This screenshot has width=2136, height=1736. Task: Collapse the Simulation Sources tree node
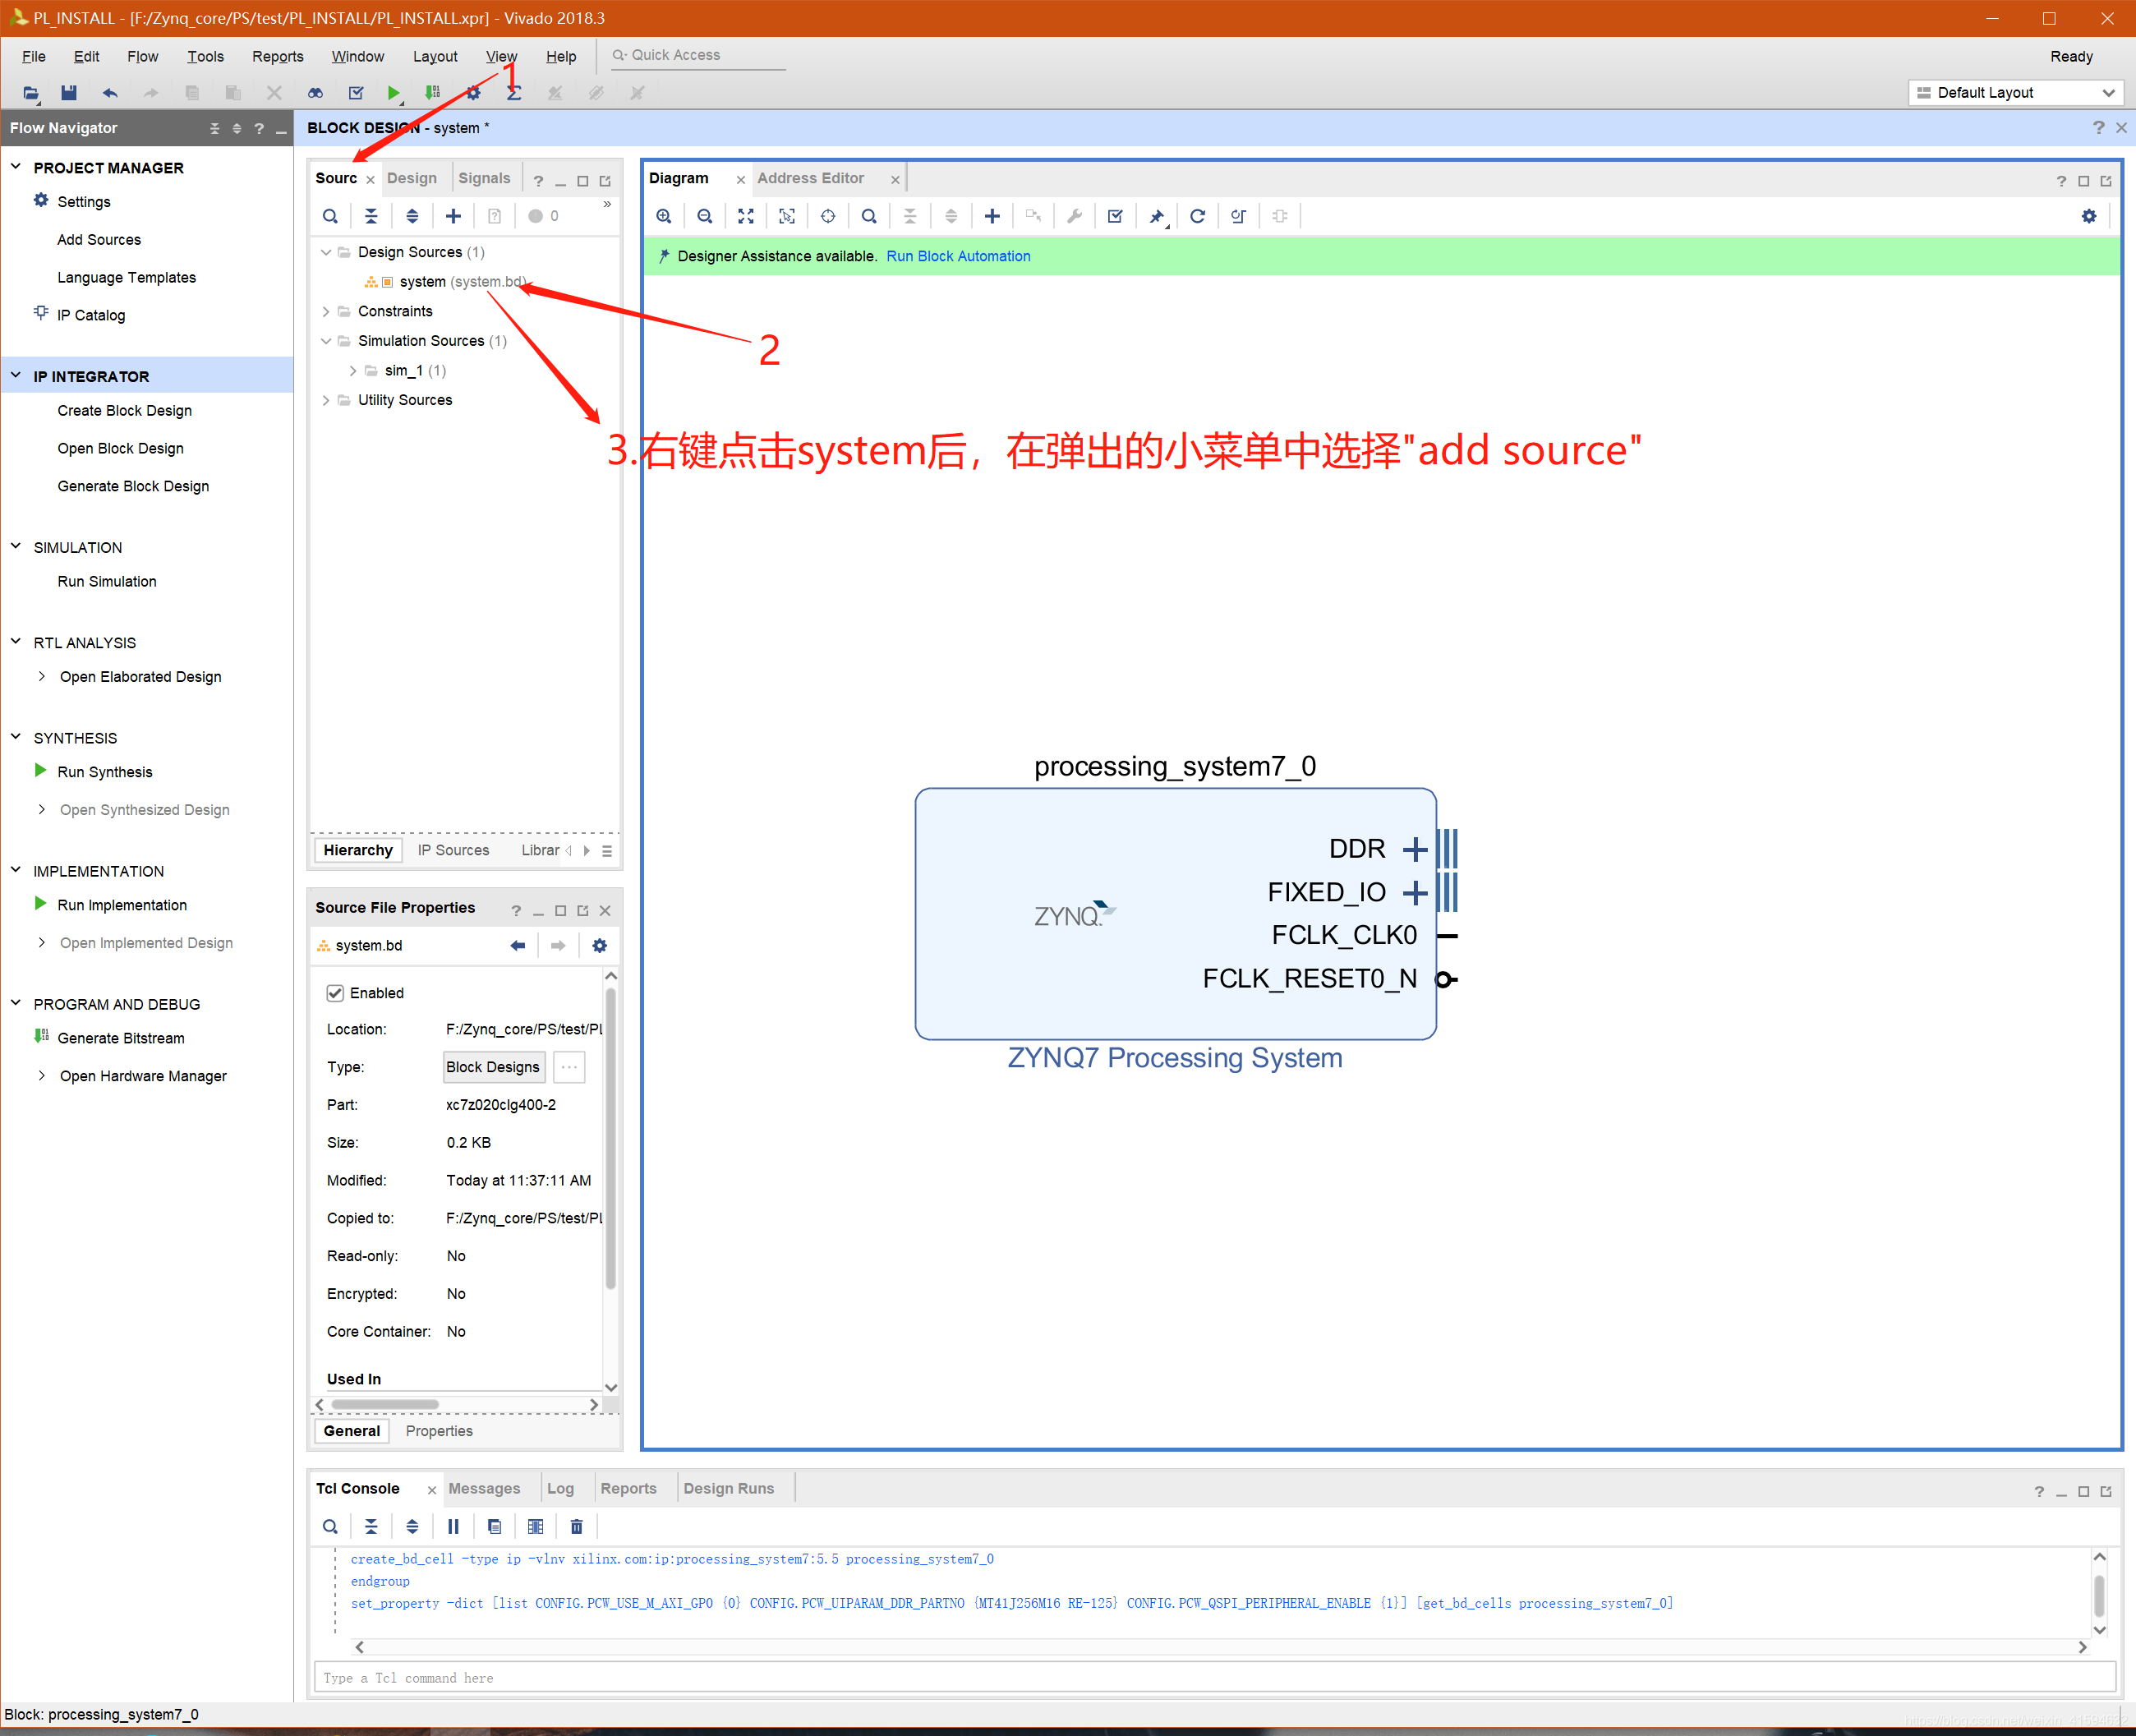tap(326, 341)
